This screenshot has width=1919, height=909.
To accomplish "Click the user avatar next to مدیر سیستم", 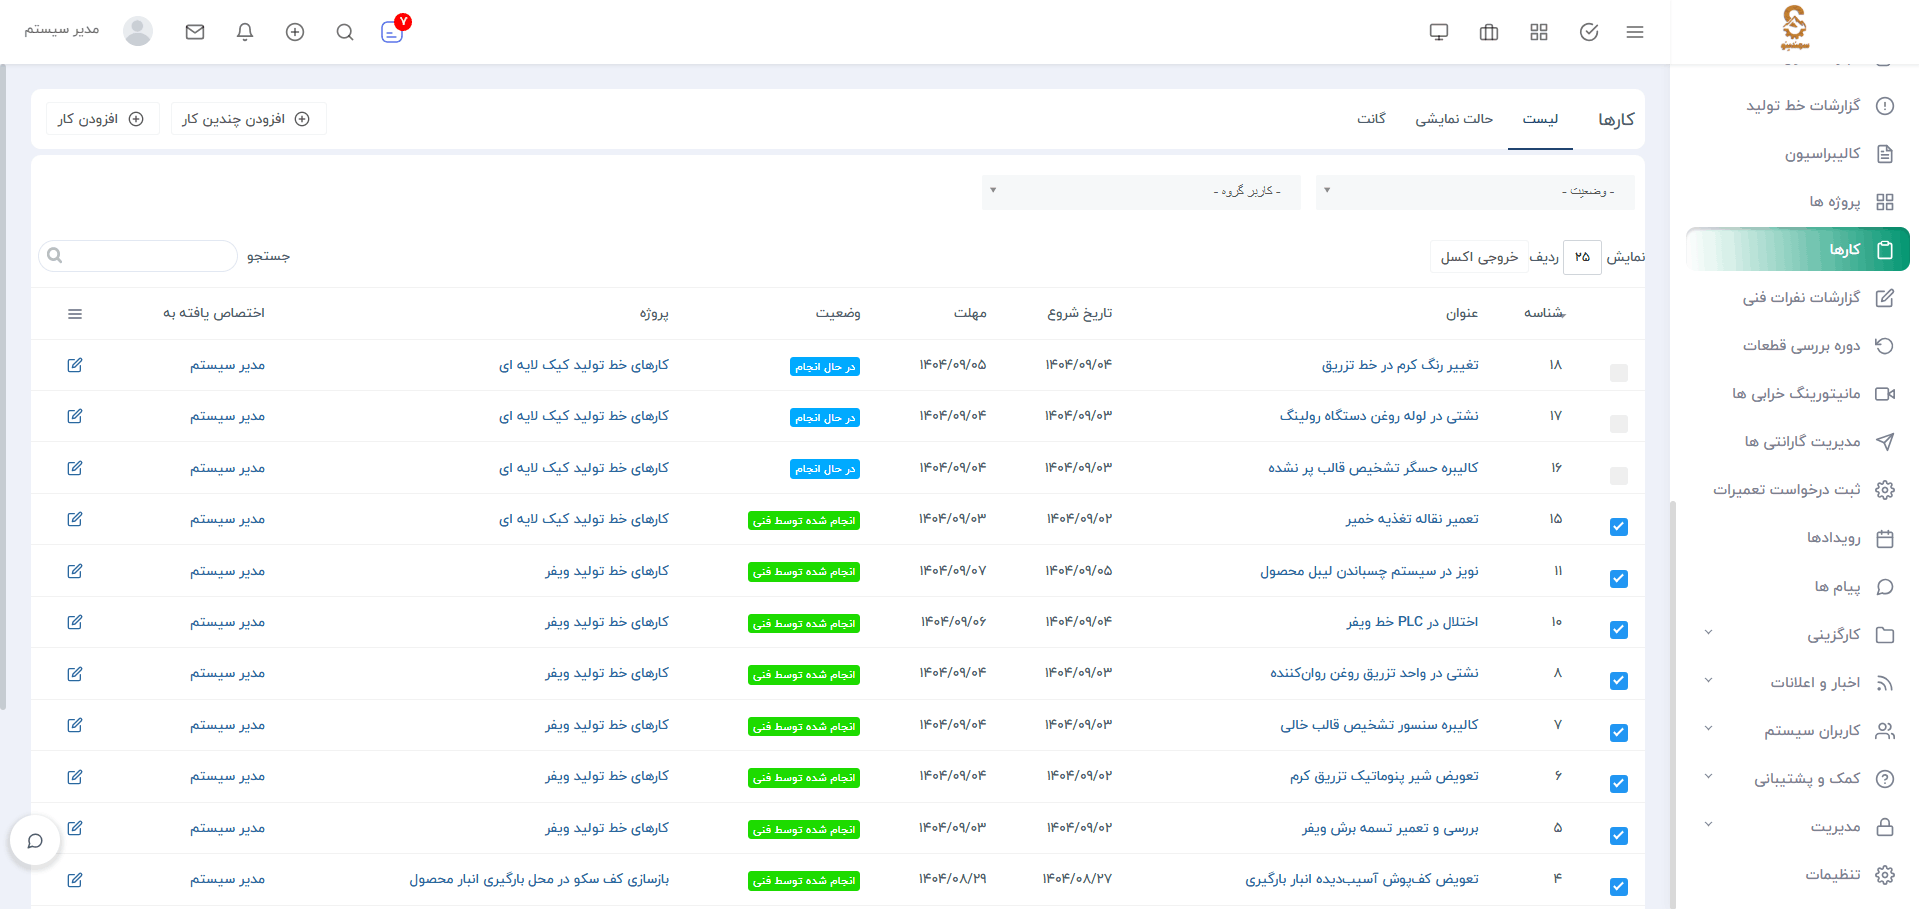I will pyautogui.click(x=138, y=31).
